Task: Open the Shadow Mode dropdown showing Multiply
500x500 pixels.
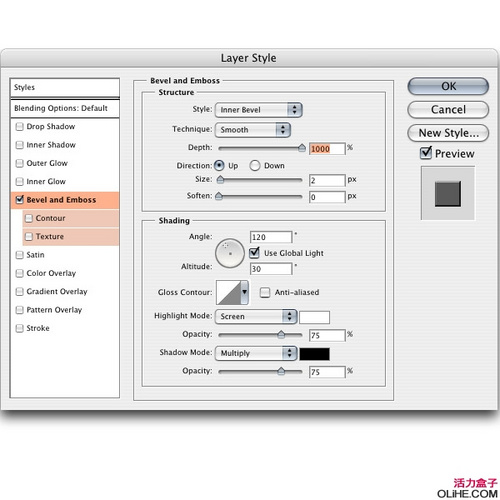Action: tap(256, 353)
